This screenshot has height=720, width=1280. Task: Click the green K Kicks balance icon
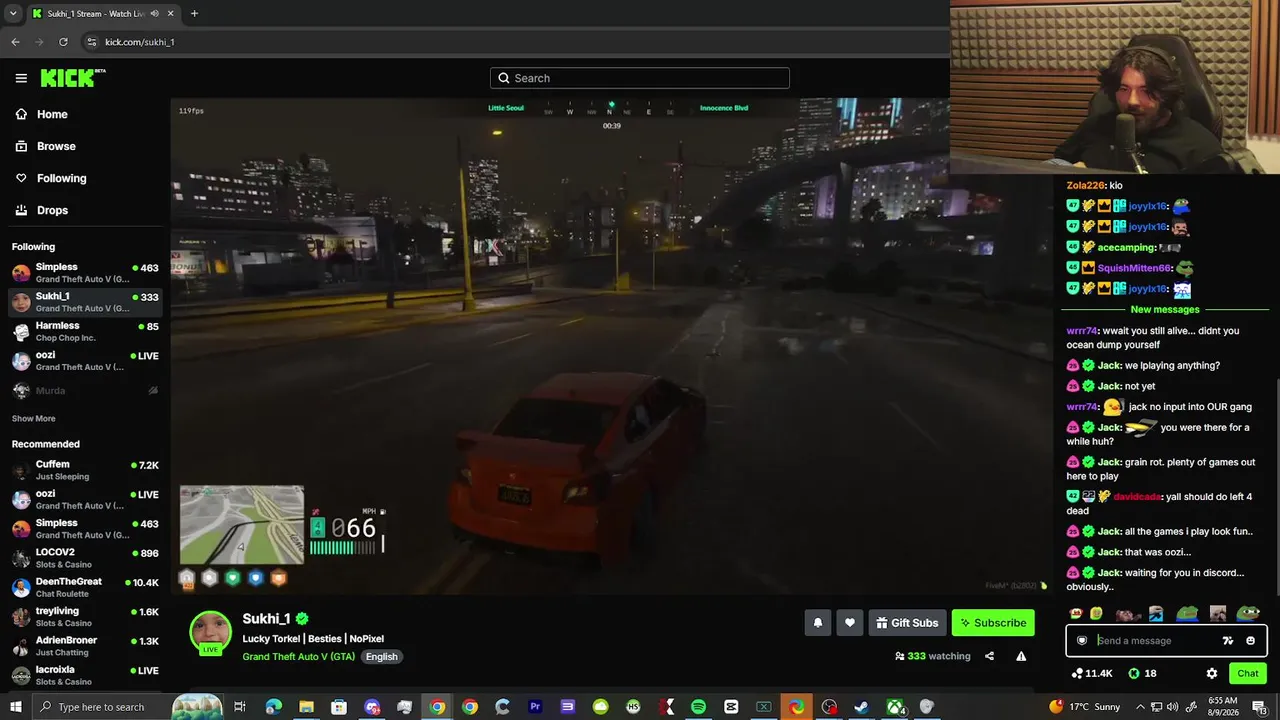[1133, 673]
